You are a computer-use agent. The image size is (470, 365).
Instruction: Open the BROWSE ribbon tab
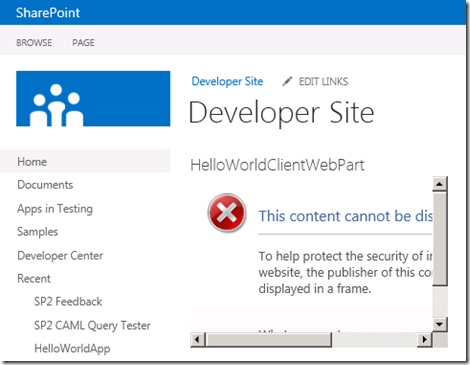[34, 43]
